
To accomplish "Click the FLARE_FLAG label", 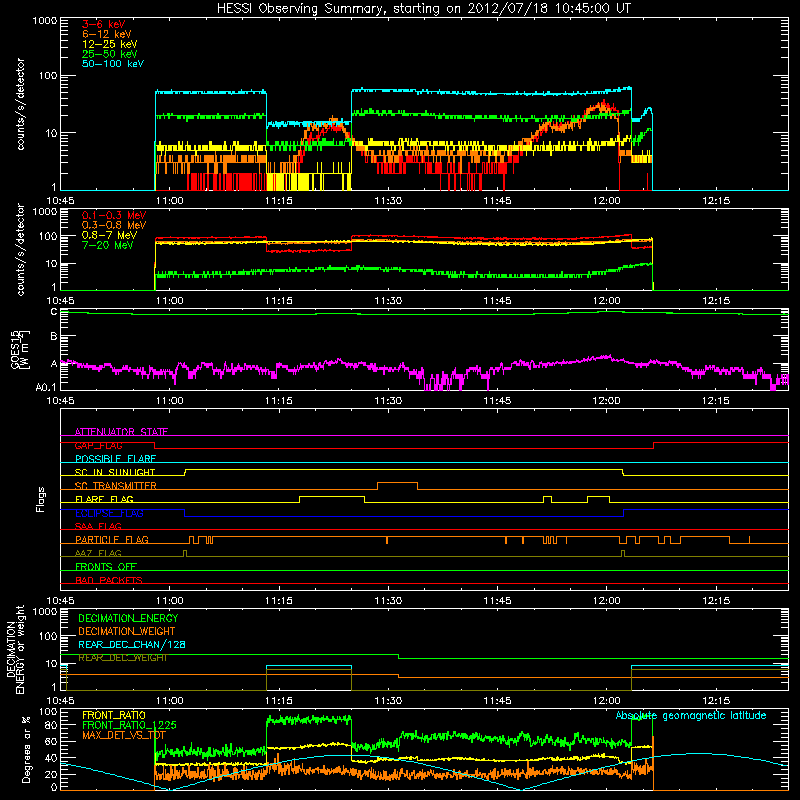I will [104, 499].
